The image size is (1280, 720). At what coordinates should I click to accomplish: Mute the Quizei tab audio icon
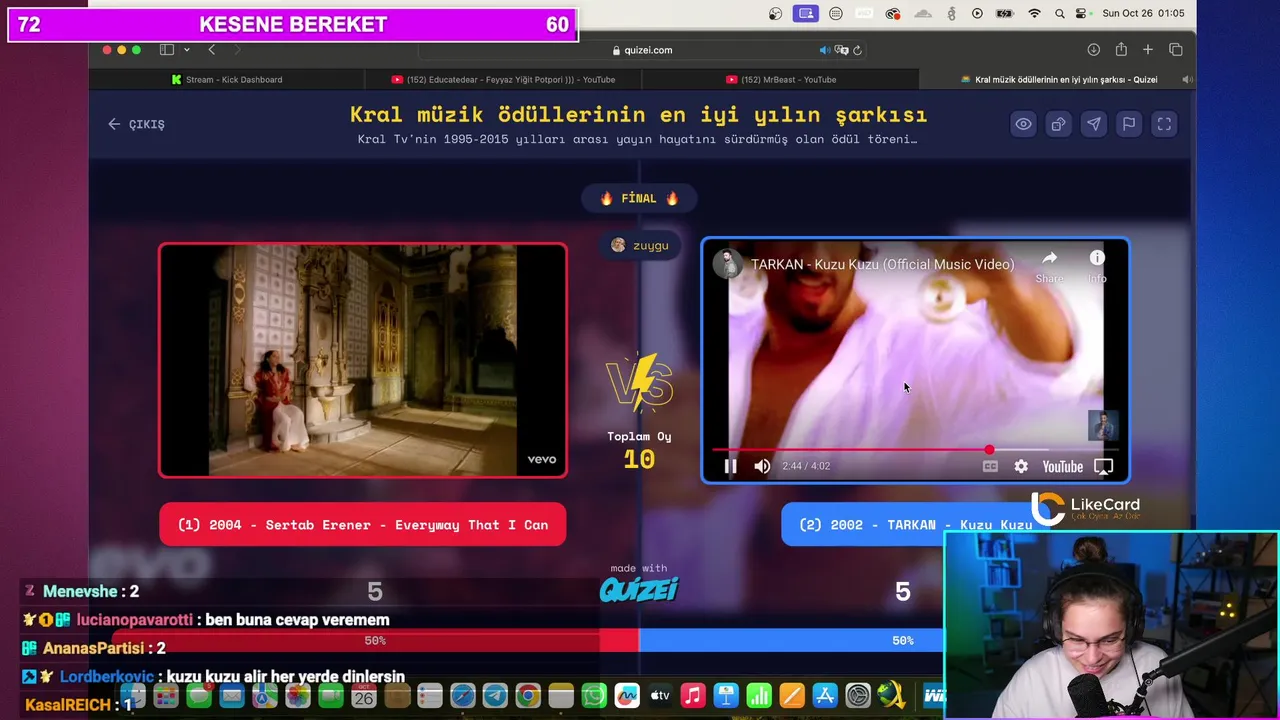(x=1186, y=79)
